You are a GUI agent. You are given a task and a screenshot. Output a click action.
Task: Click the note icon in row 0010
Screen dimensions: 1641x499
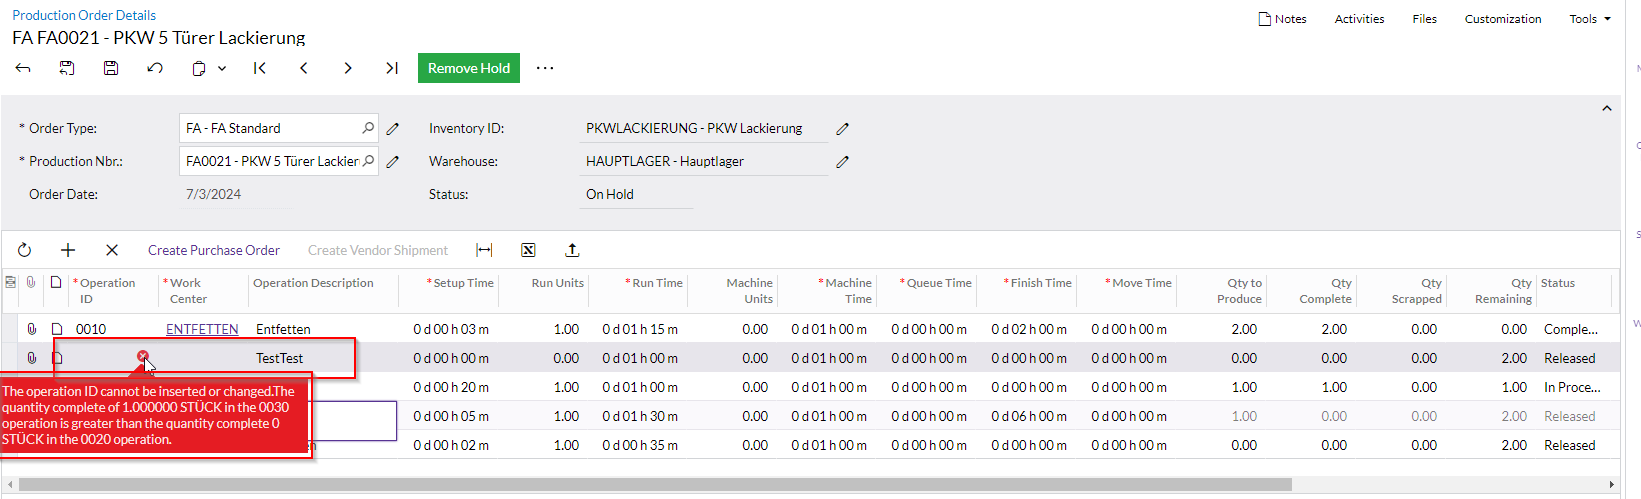point(57,329)
